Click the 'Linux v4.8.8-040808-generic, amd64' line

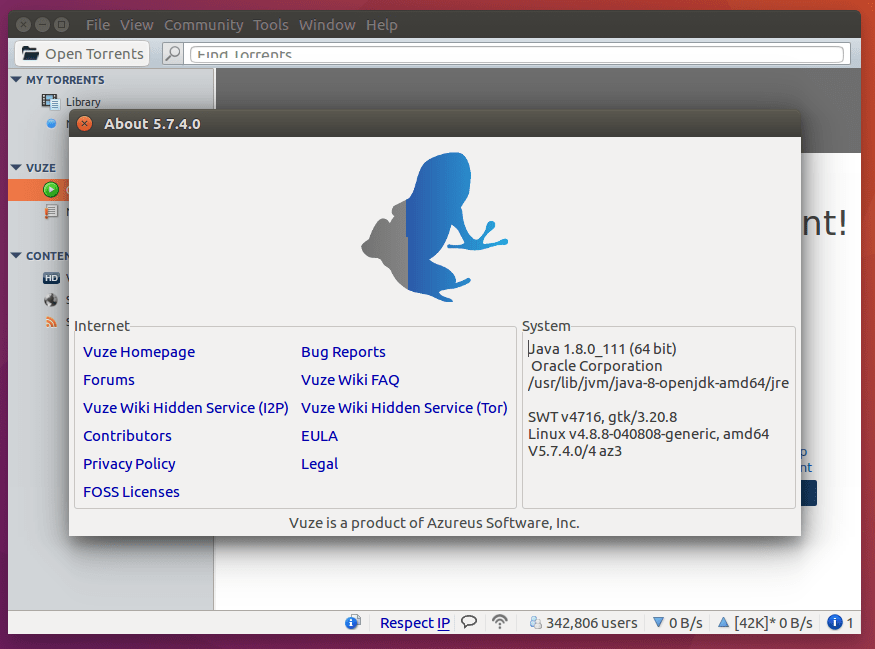click(648, 434)
